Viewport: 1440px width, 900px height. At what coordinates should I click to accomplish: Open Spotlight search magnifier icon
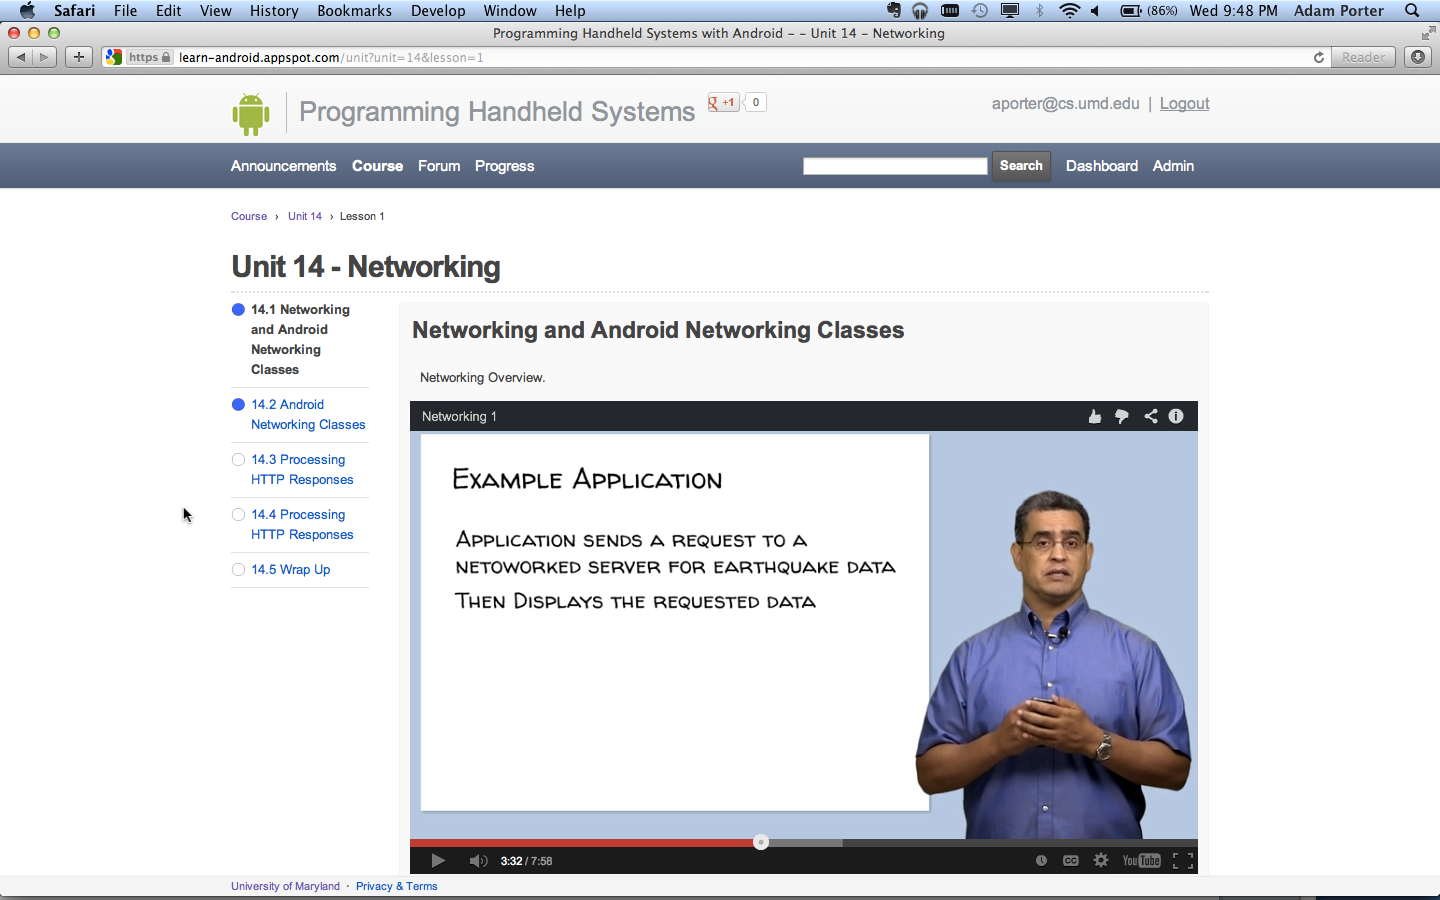click(1412, 11)
